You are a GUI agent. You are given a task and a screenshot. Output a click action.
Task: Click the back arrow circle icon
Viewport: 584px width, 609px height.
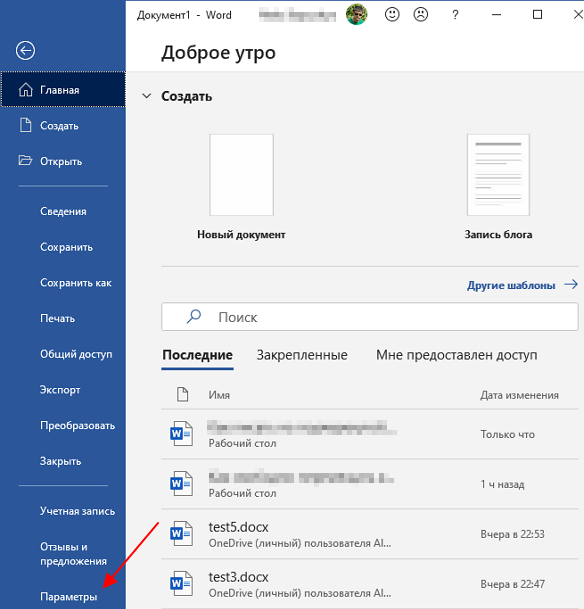[25, 50]
